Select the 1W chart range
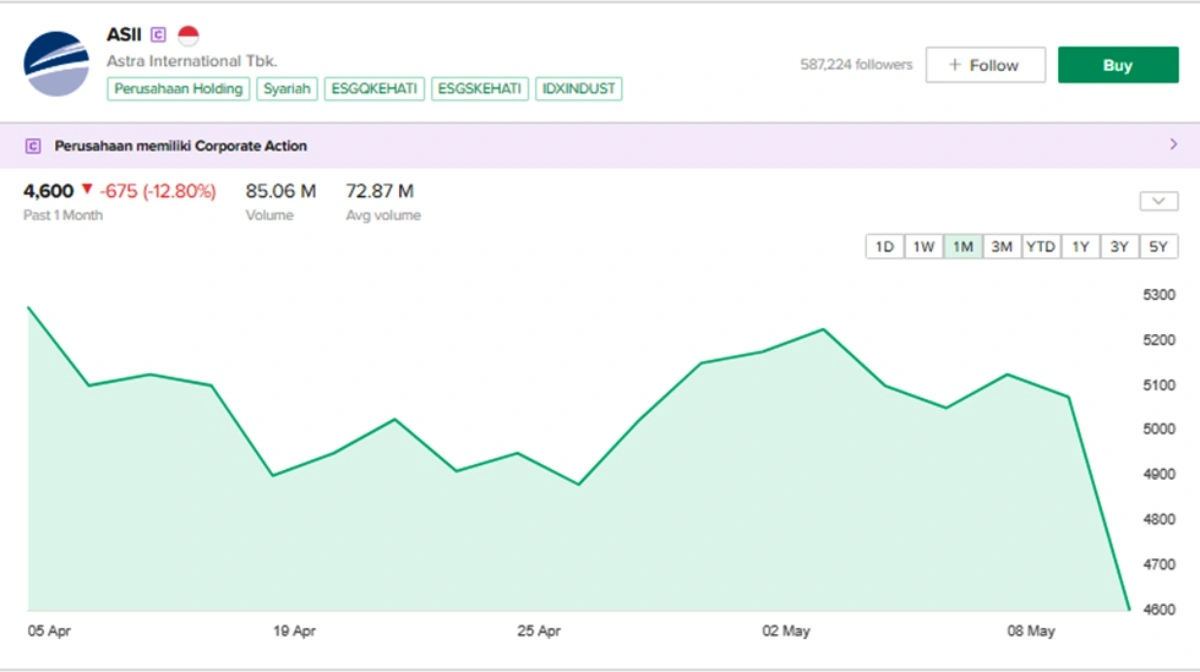1200x672 pixels. pos(924,247)
